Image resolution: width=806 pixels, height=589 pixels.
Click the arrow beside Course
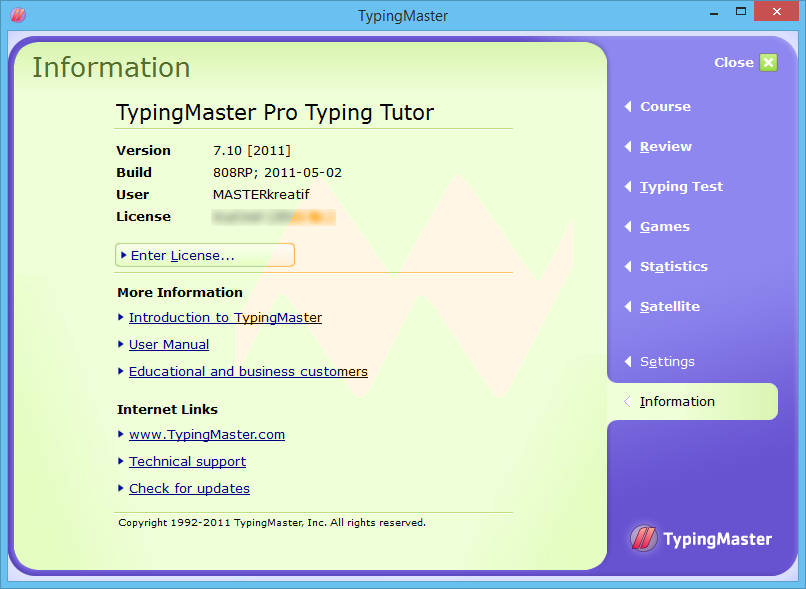pos(628,106)
